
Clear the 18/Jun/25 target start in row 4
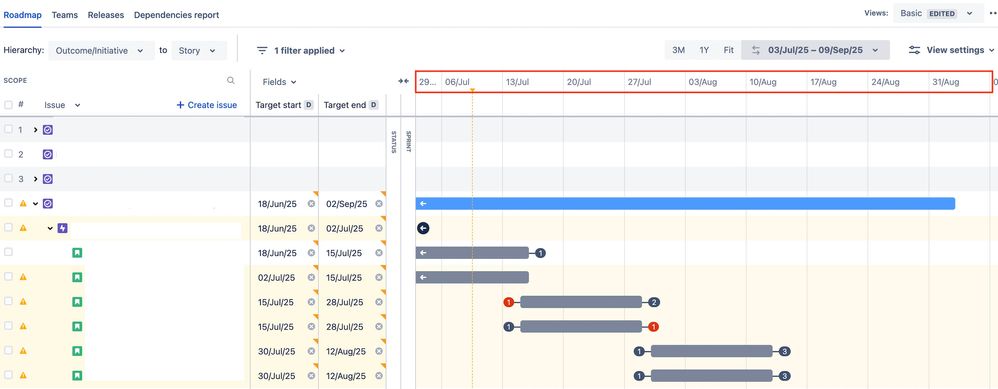coord(311,204)
